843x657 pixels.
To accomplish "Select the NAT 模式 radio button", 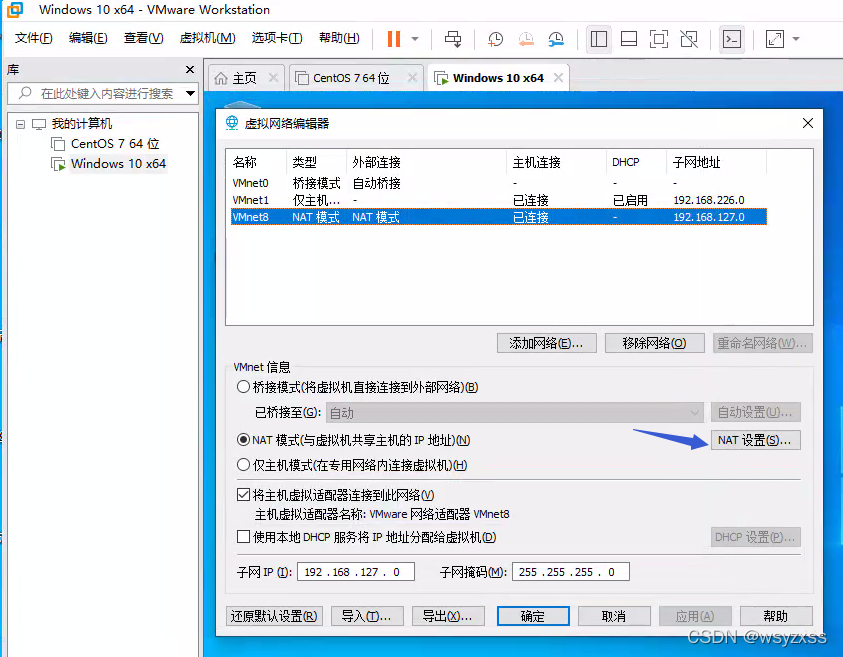I will click(244, 440).
